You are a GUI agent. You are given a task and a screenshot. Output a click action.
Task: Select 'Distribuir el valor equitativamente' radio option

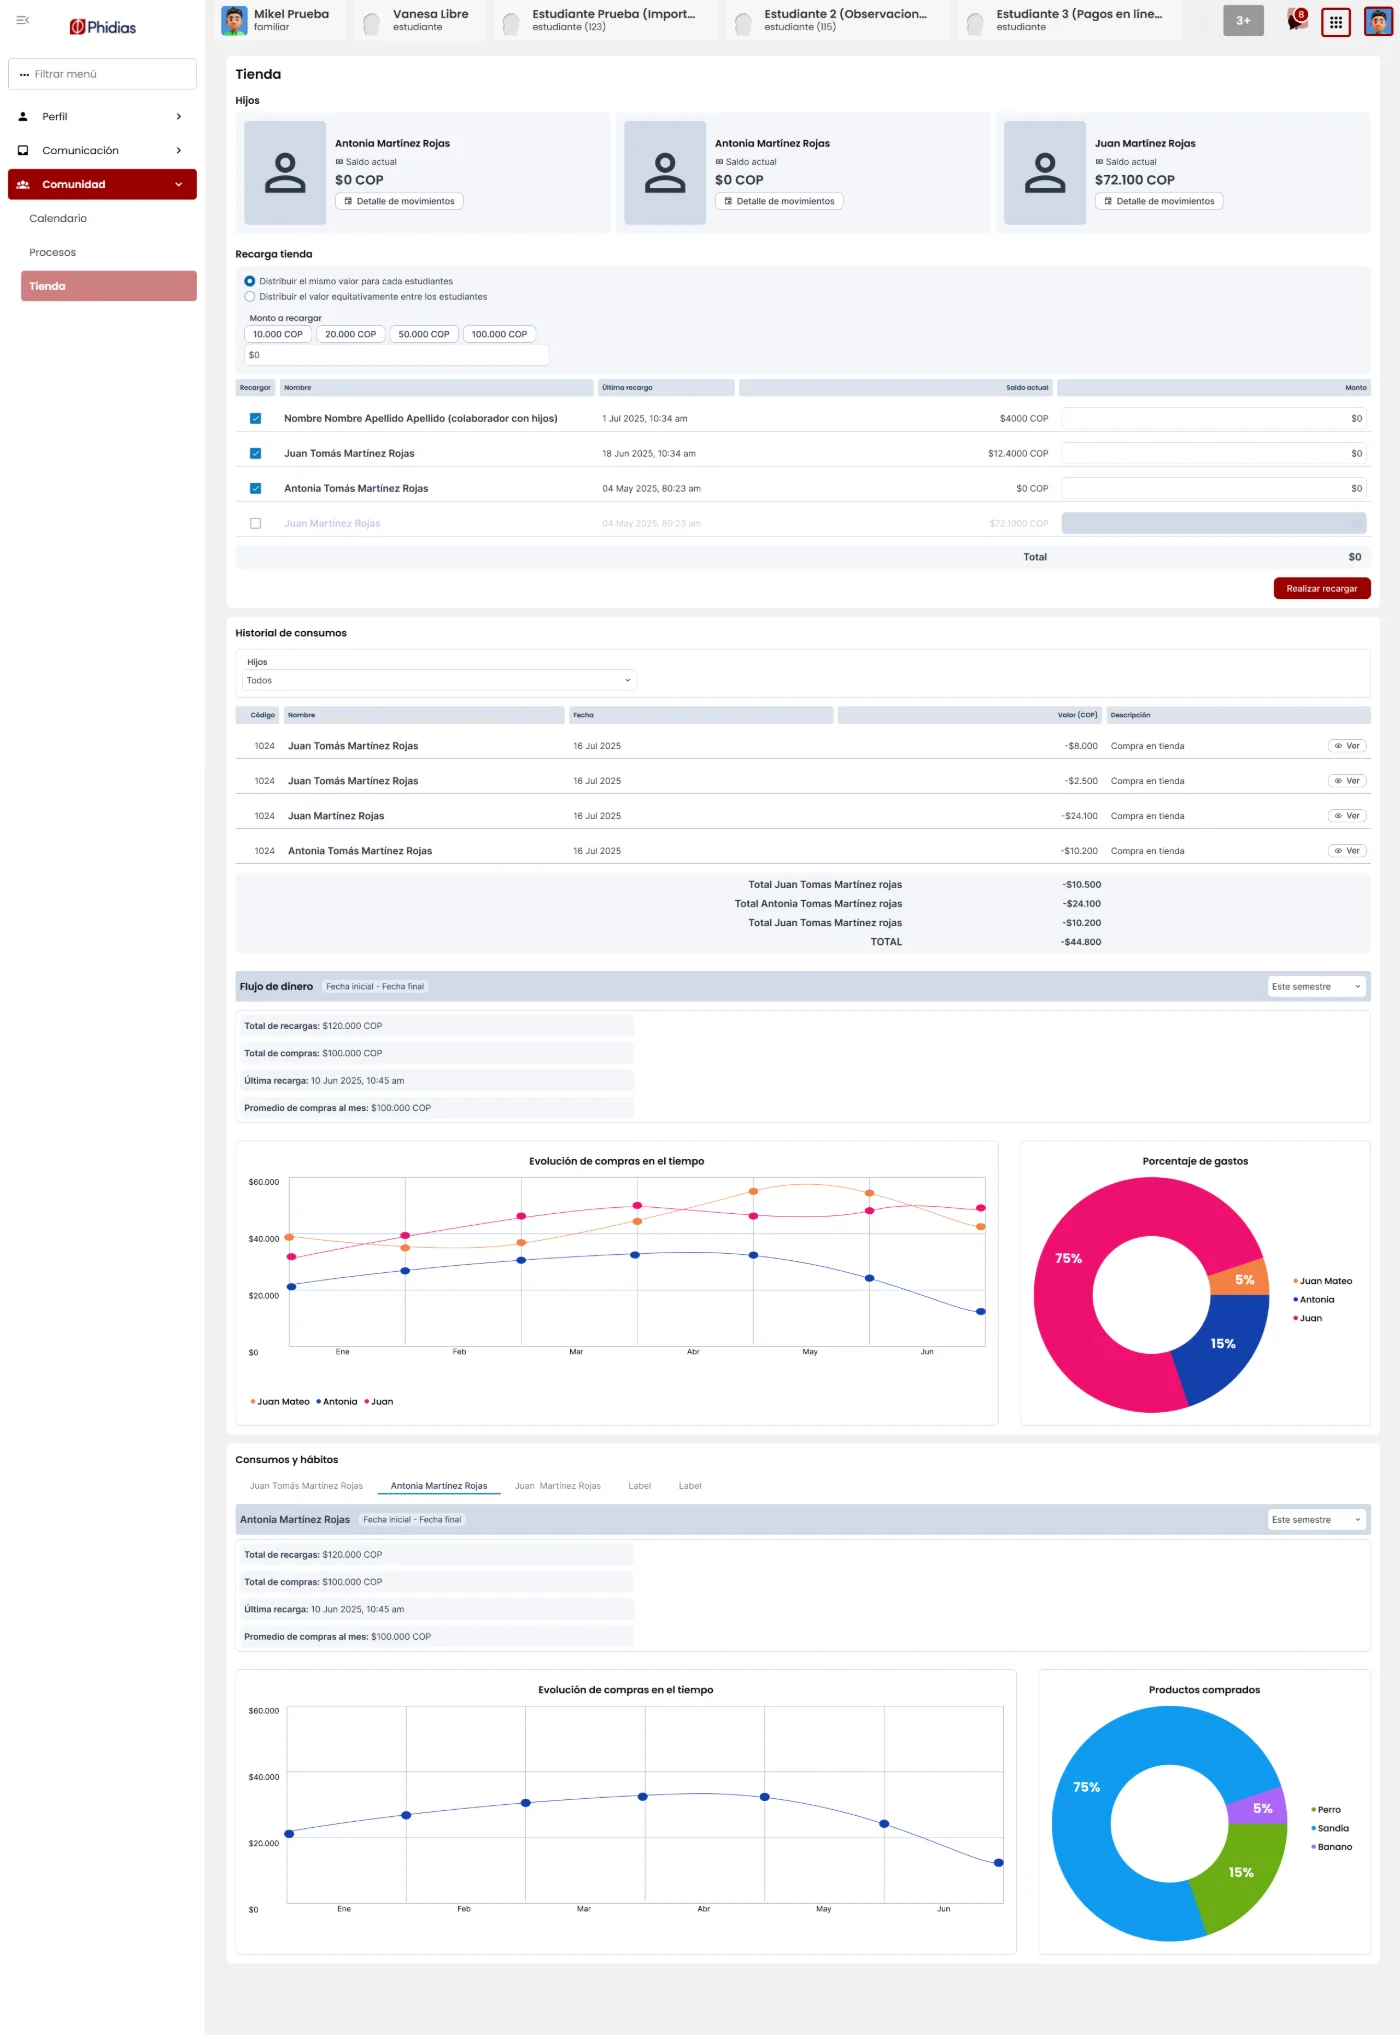[x=250, y=297]
